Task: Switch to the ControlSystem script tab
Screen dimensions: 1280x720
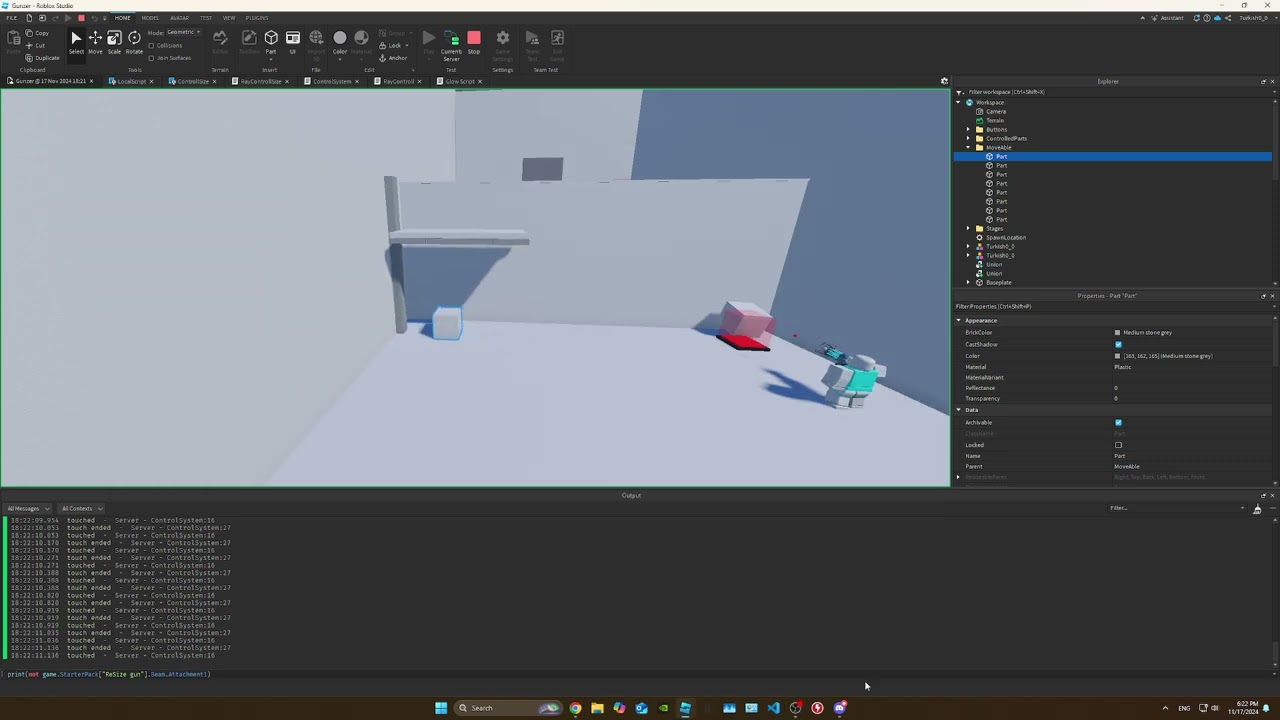Action: tap(332, 82)
